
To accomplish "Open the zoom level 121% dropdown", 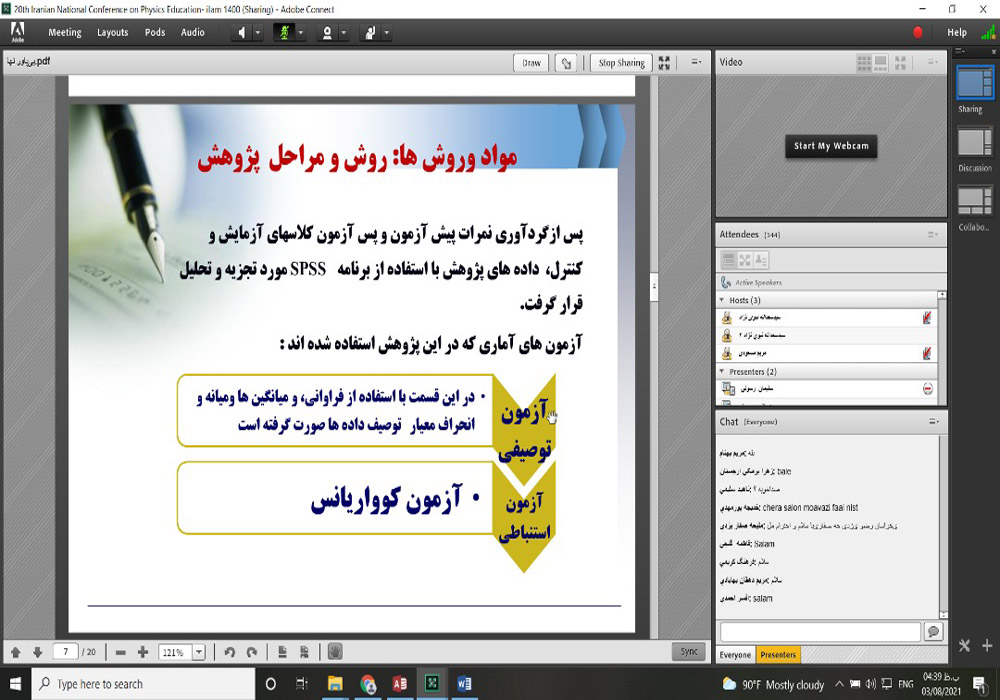I will (x=196, y=651).
